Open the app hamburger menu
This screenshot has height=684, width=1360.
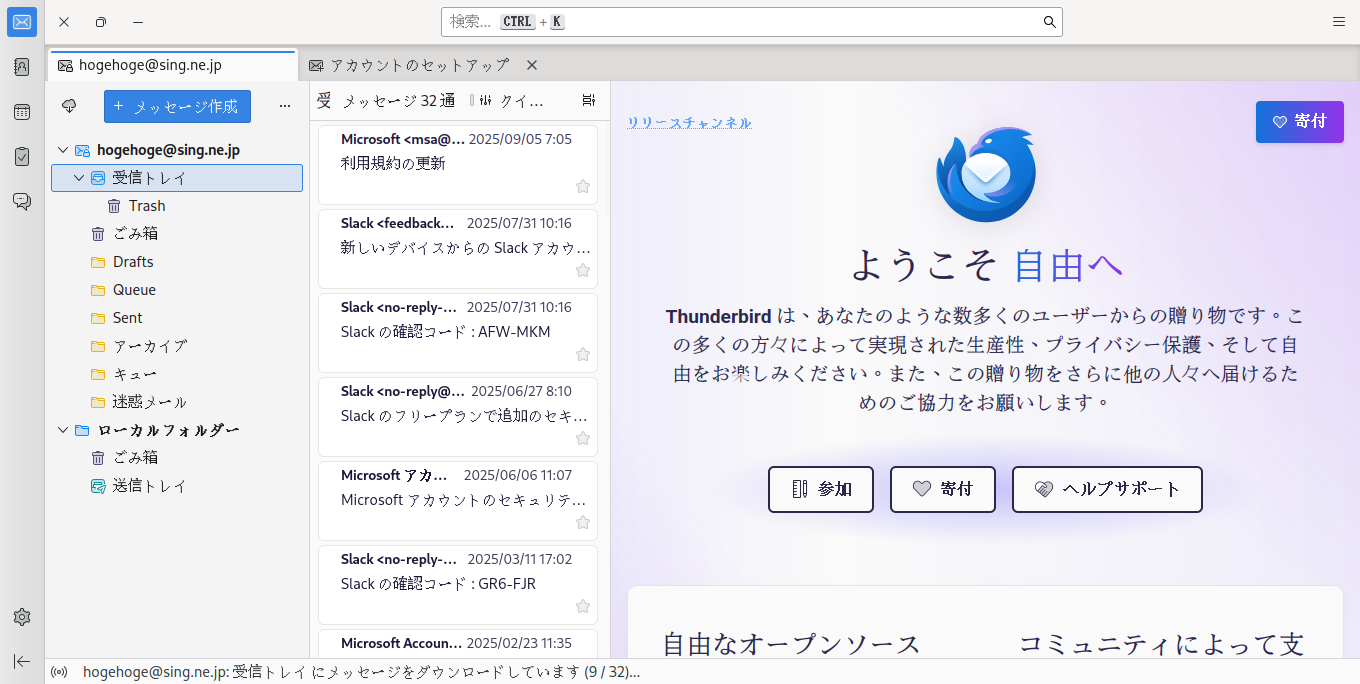pyautogui.click(x=1339, y=22)
